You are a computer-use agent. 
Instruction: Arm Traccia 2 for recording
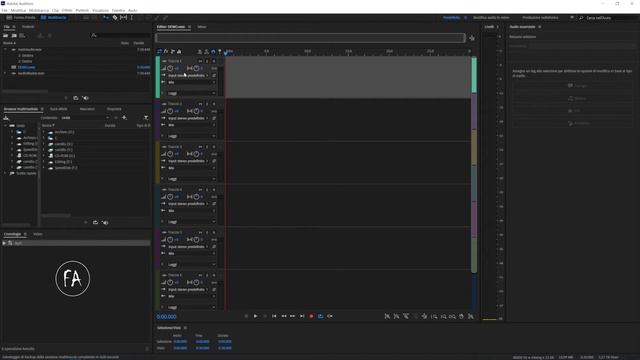click(213, 104)
